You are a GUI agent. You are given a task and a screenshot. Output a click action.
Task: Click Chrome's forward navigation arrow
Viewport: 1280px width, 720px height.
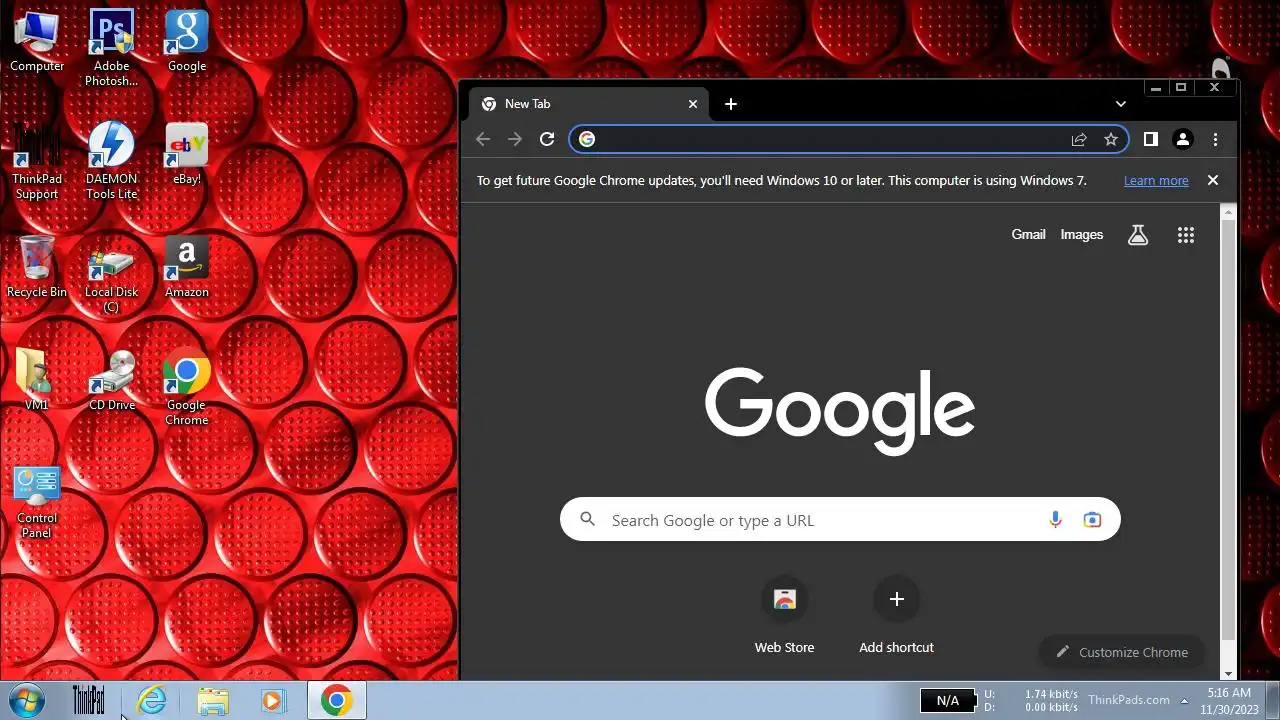515,140
